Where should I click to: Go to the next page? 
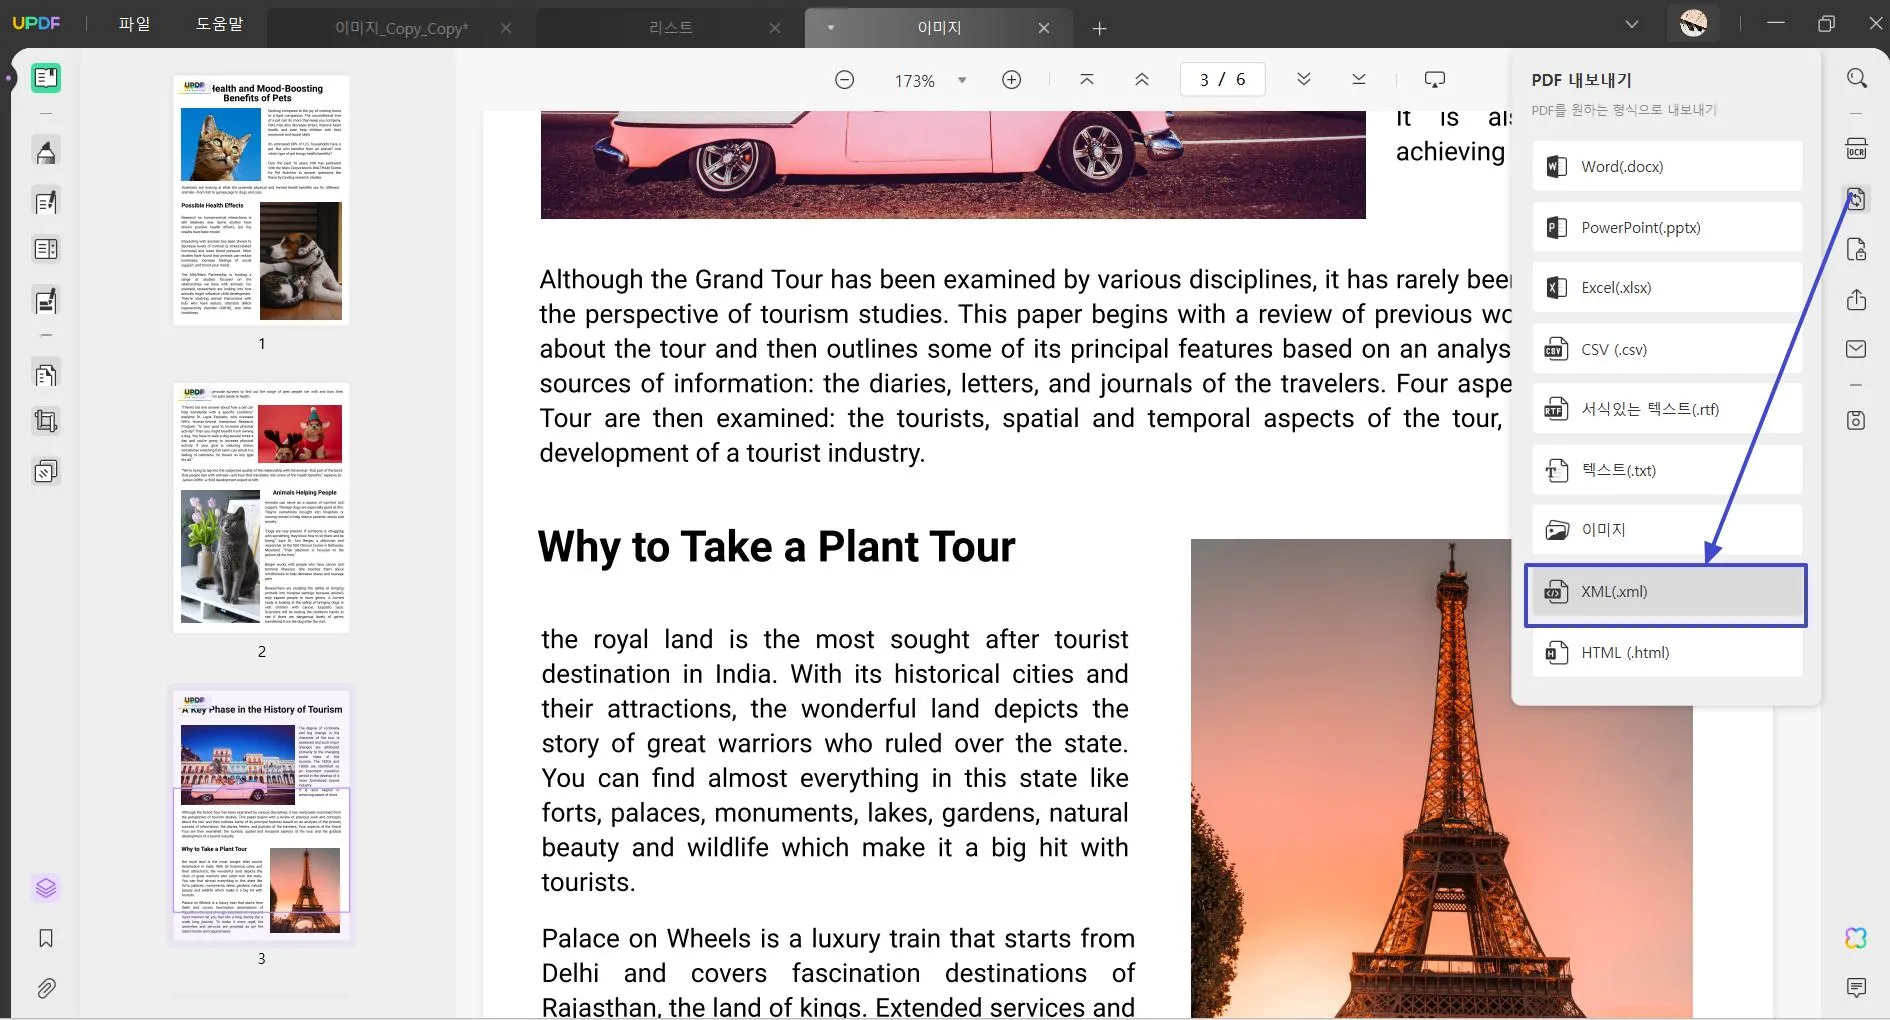tap(1304, 79)
